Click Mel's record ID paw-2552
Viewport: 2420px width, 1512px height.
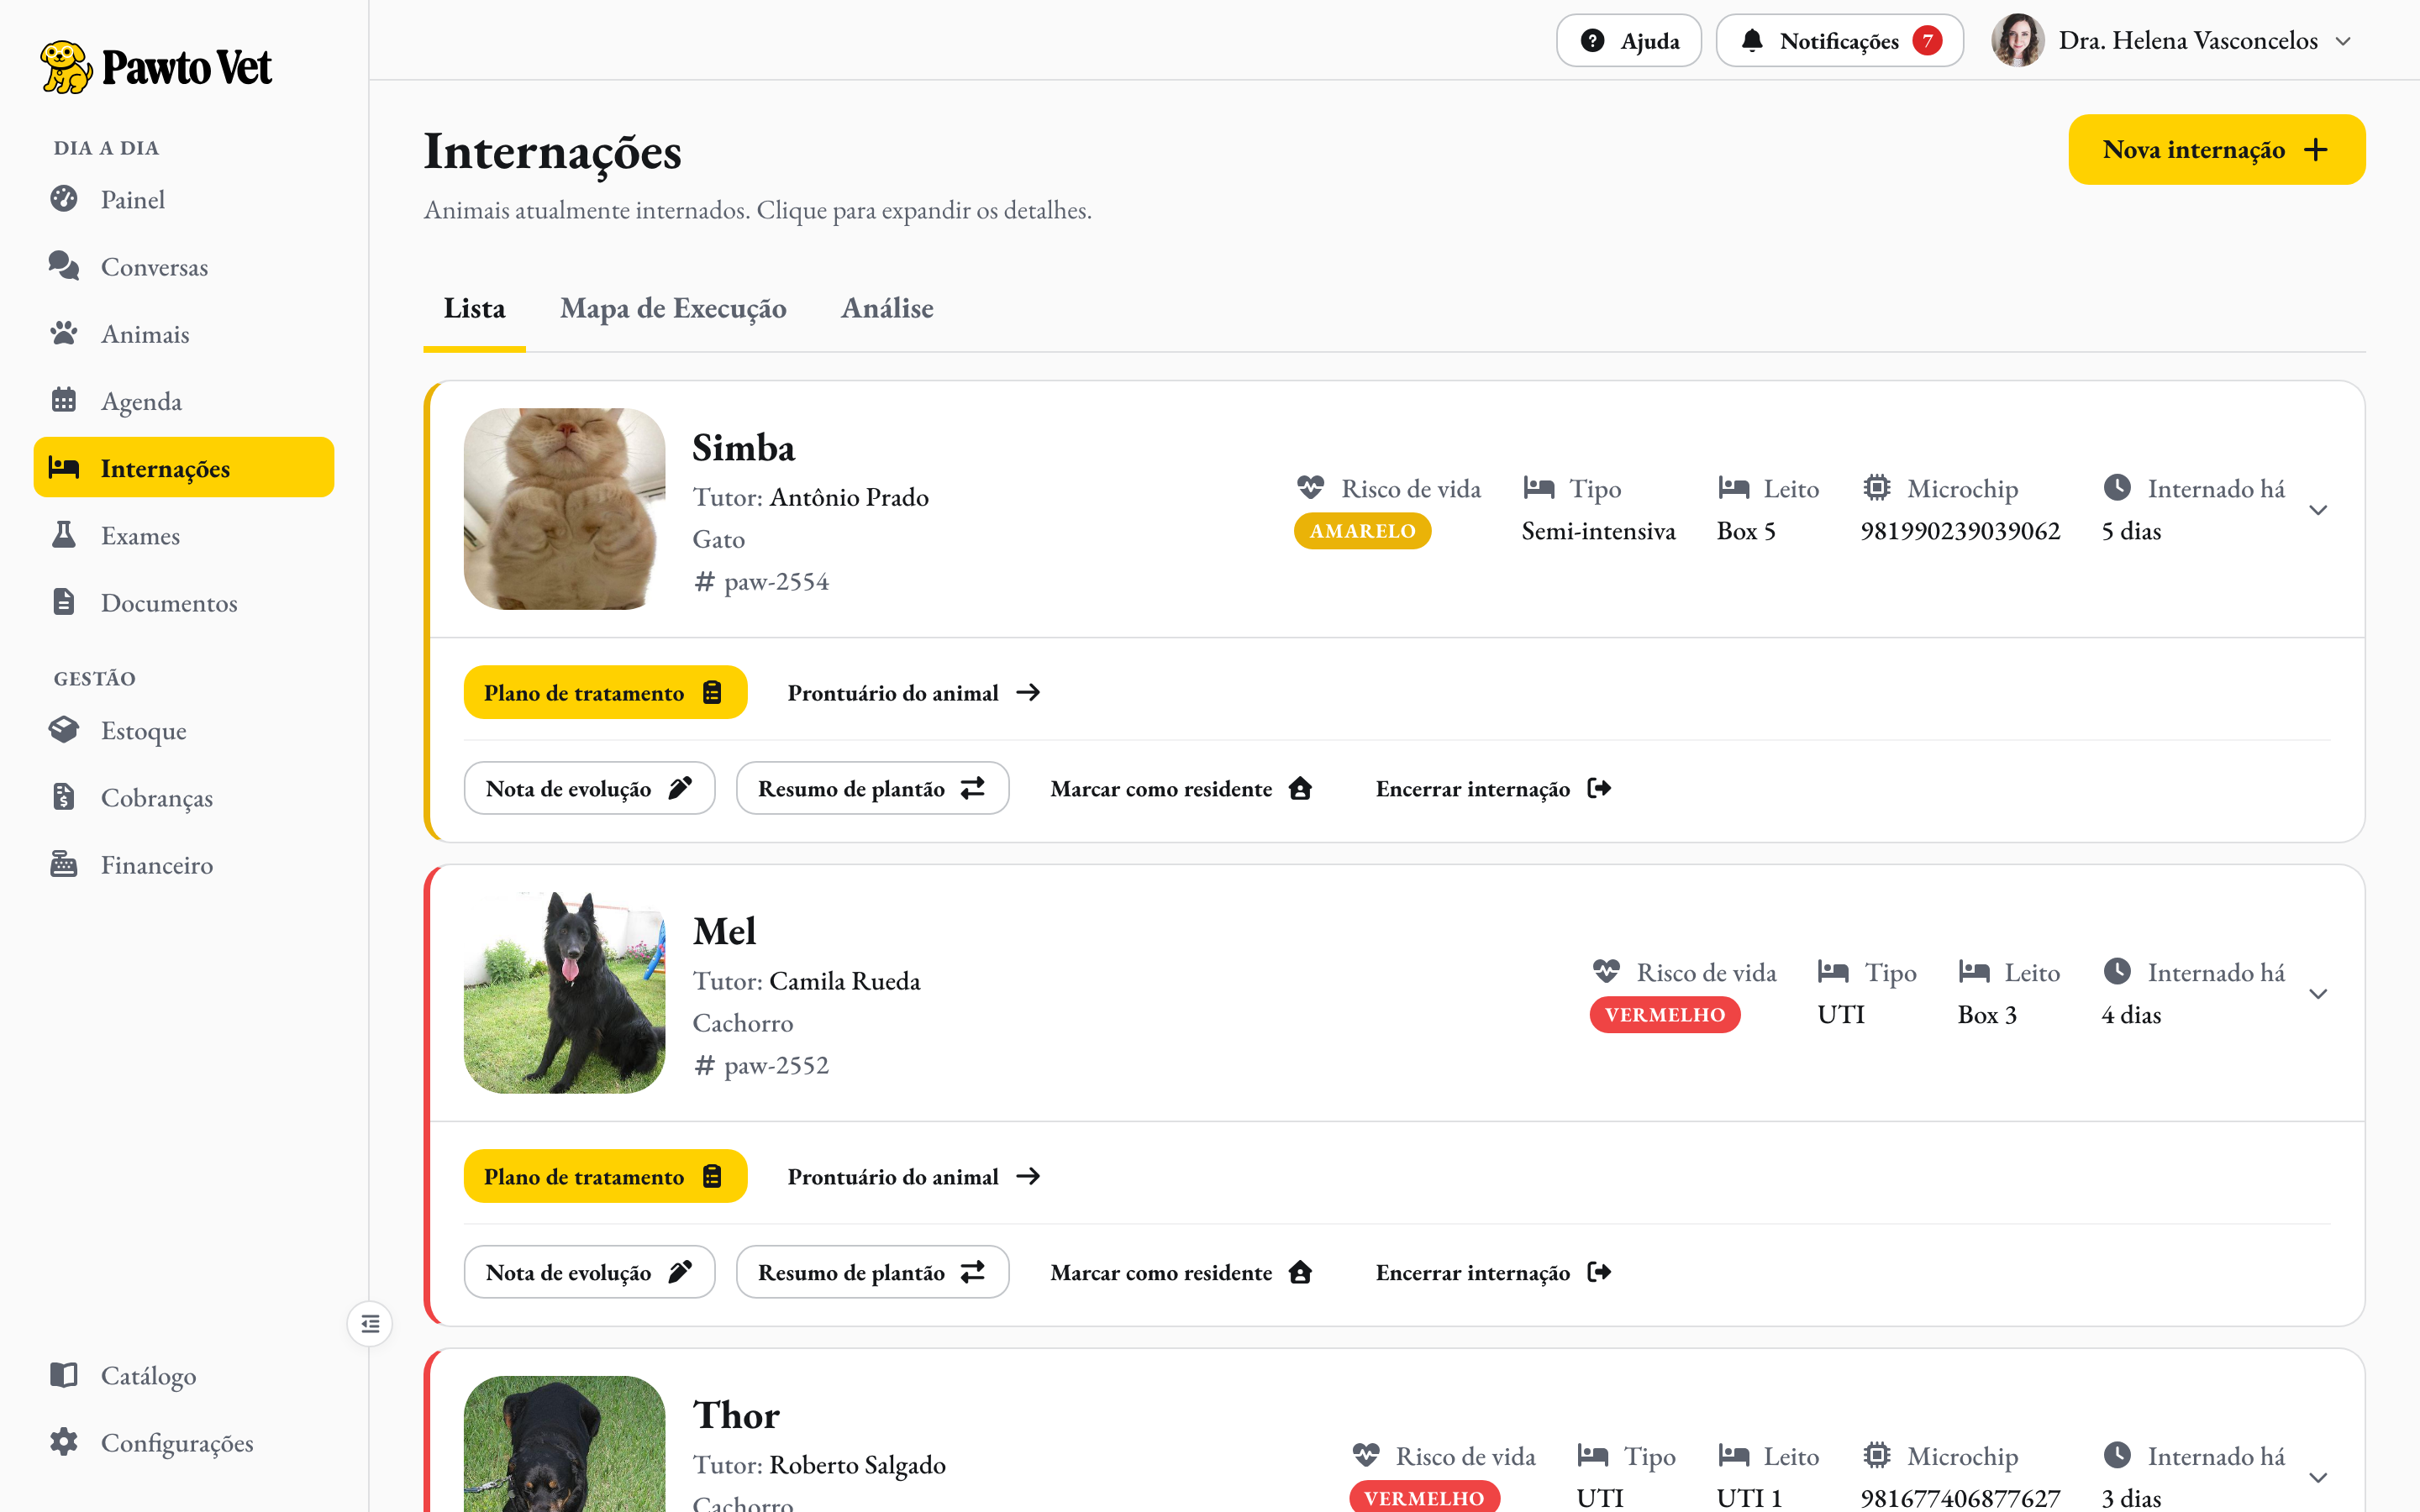(x=776, y=1065)
